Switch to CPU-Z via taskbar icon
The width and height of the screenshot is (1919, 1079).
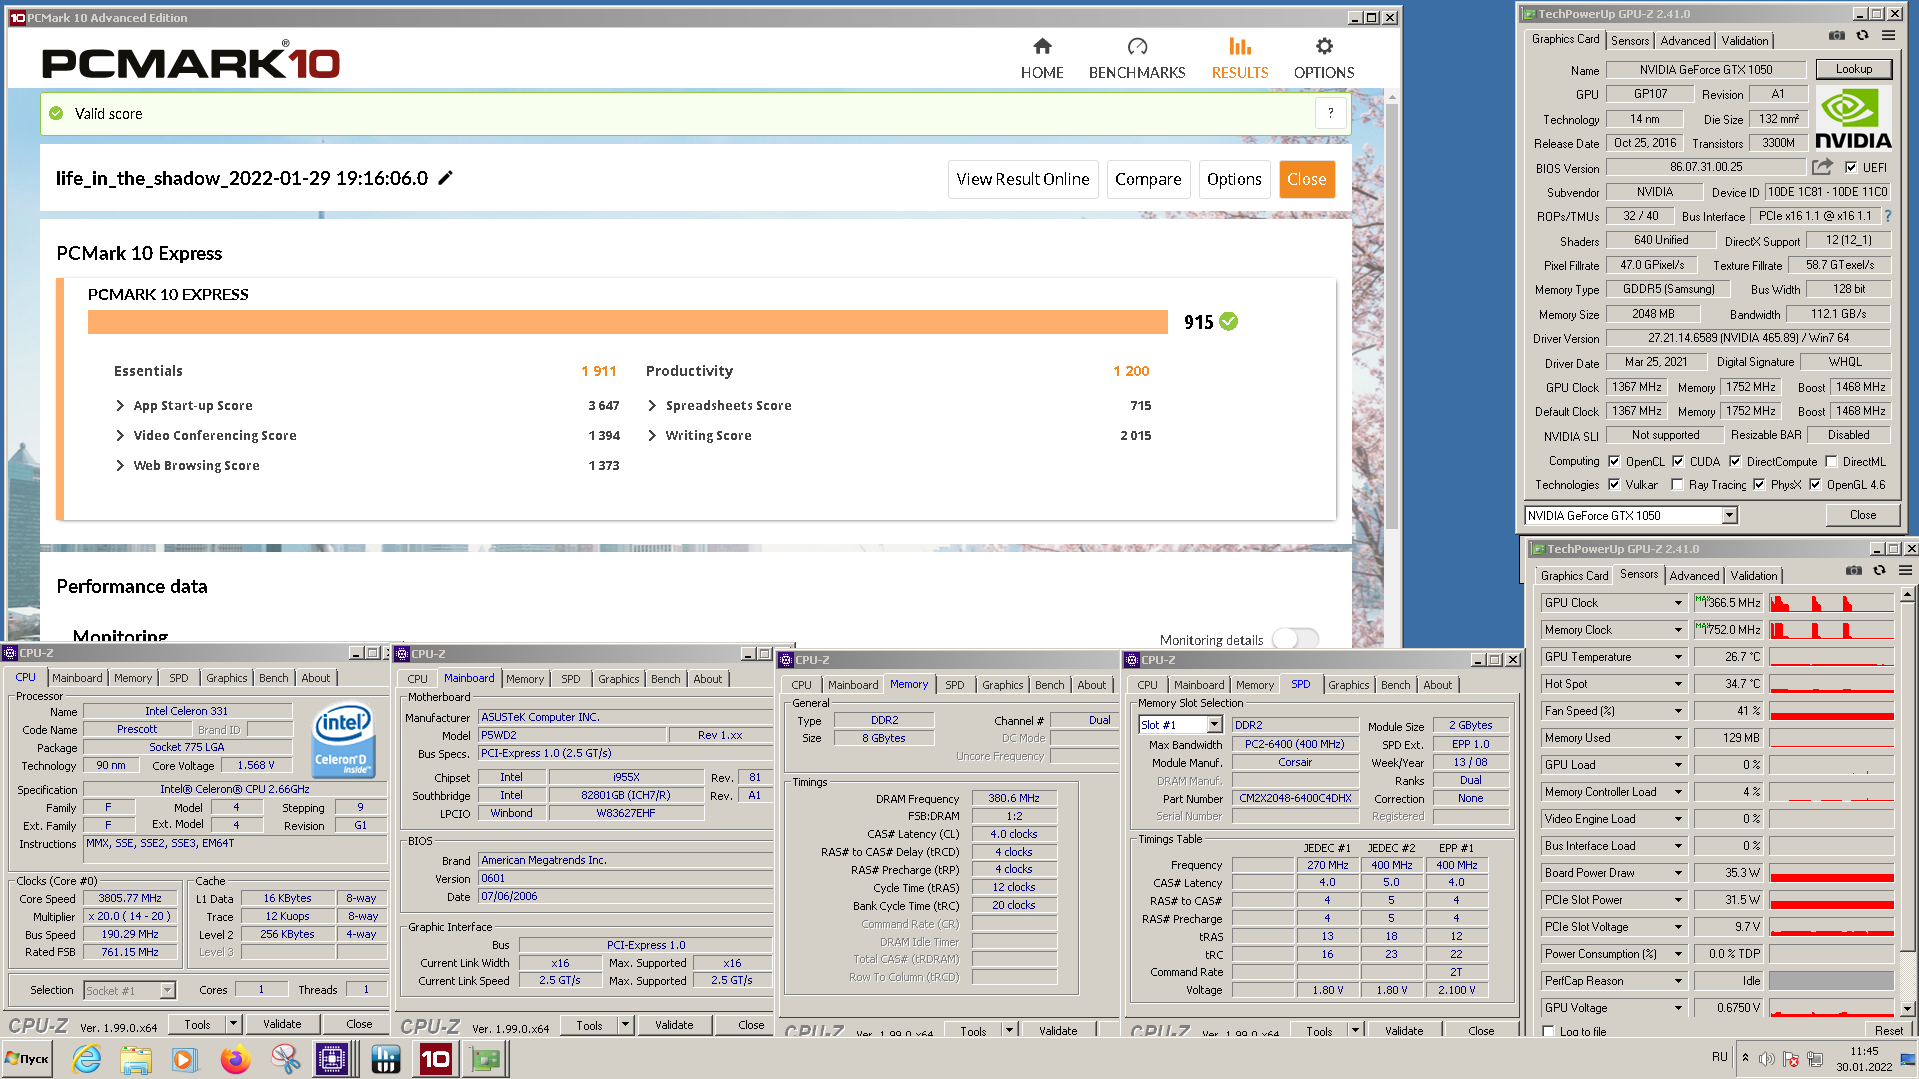point(331,1059)
